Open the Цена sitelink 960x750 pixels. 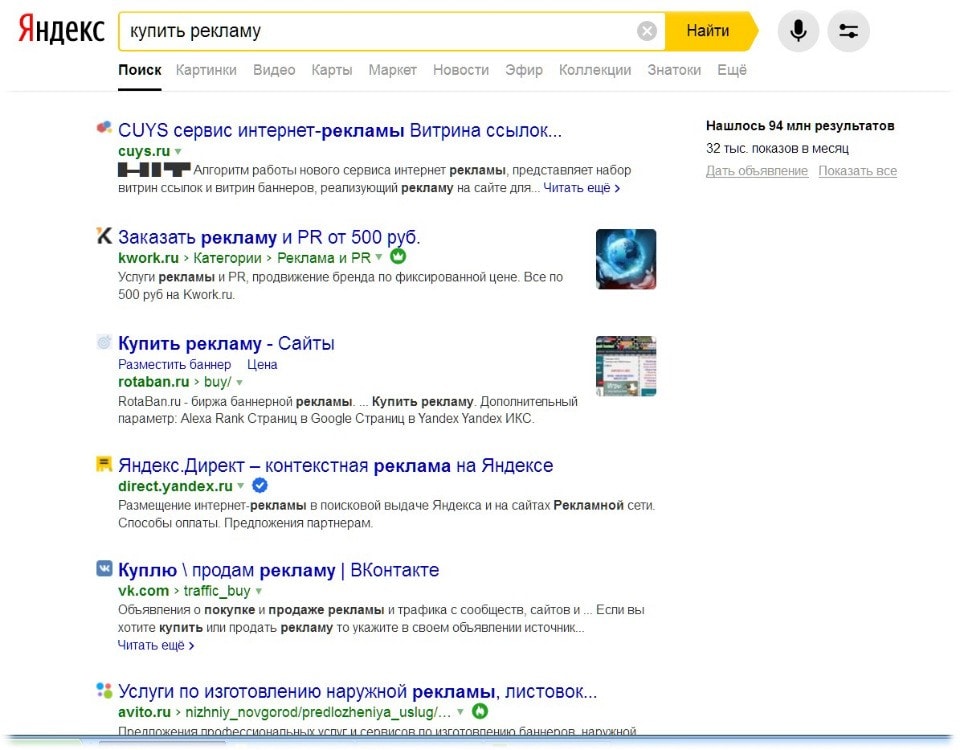click(x=262, y=364)
